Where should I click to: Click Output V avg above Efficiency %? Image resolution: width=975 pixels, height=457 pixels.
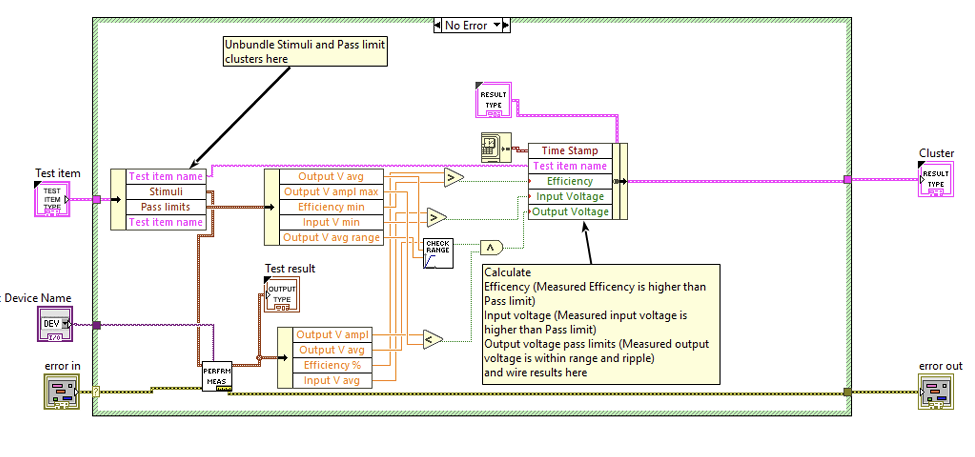332,350
